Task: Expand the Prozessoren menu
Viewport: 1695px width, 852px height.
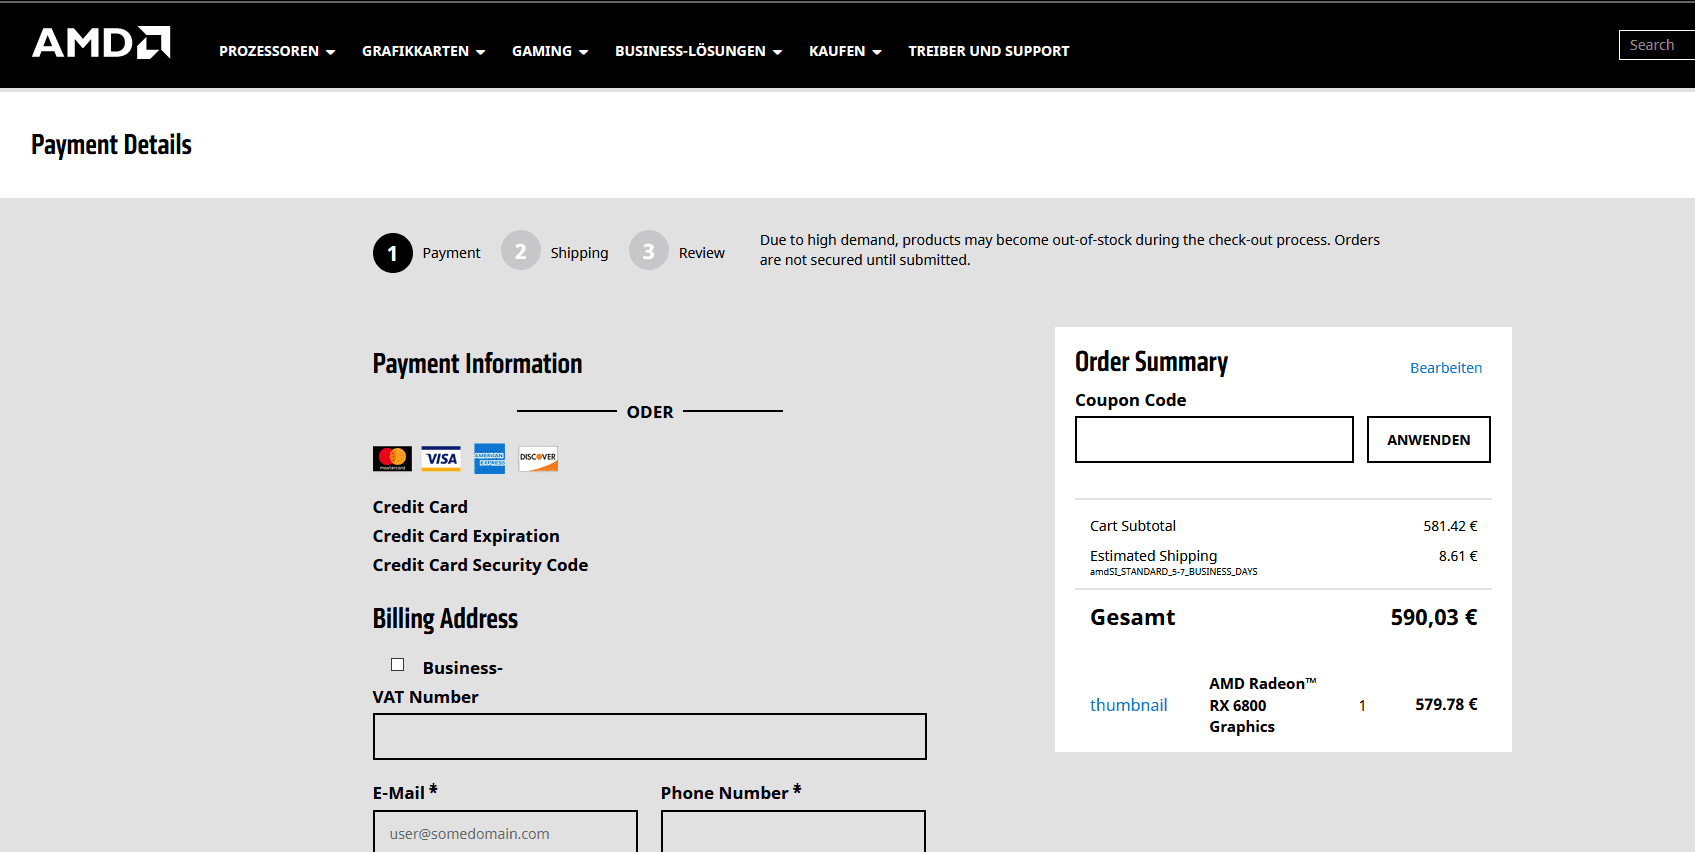Action: [x=277, y=51]
